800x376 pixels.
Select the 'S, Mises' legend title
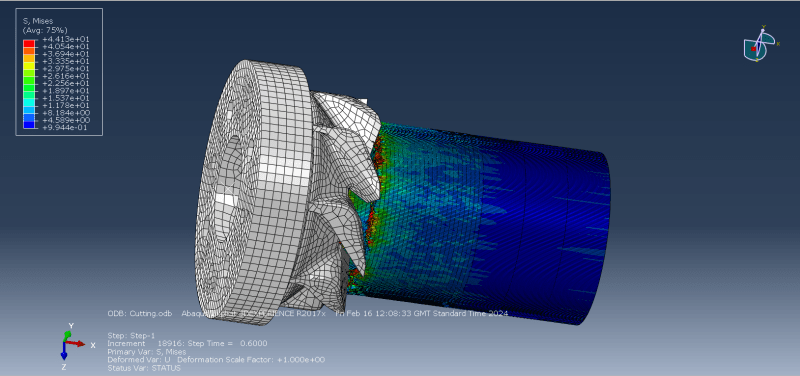pyautogui.click(x=38, y=21)
